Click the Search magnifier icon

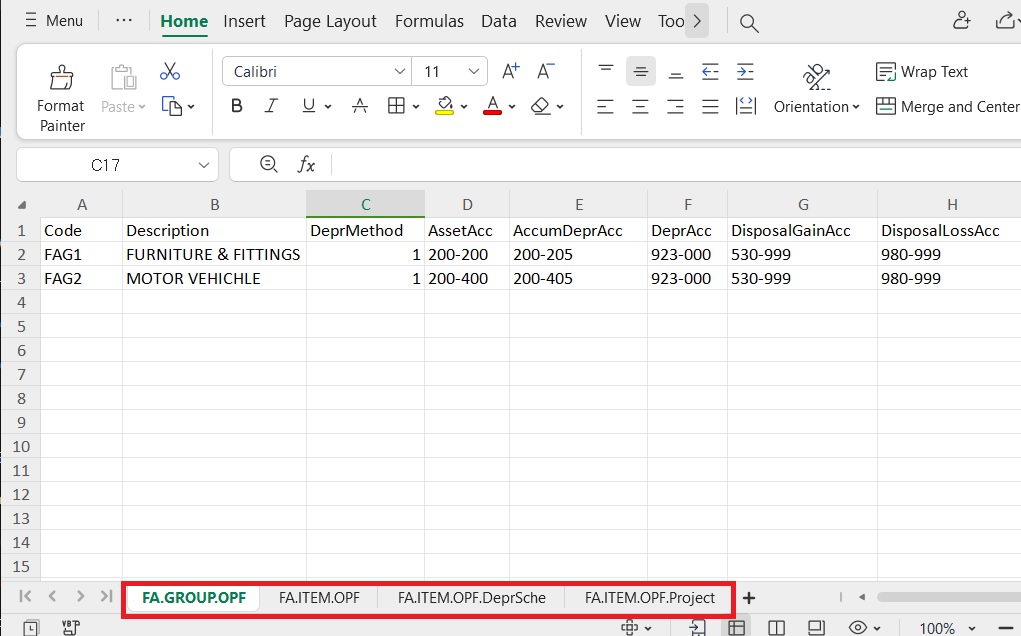[x=749, y=20]
